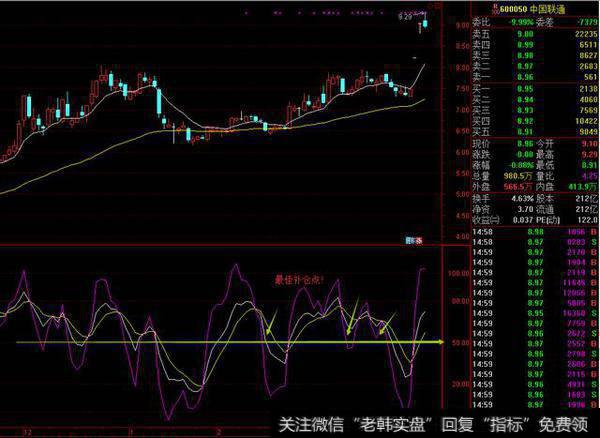Click the 100.00 level on the indicator axis
The image size is (600, 438).
point(458,274)
